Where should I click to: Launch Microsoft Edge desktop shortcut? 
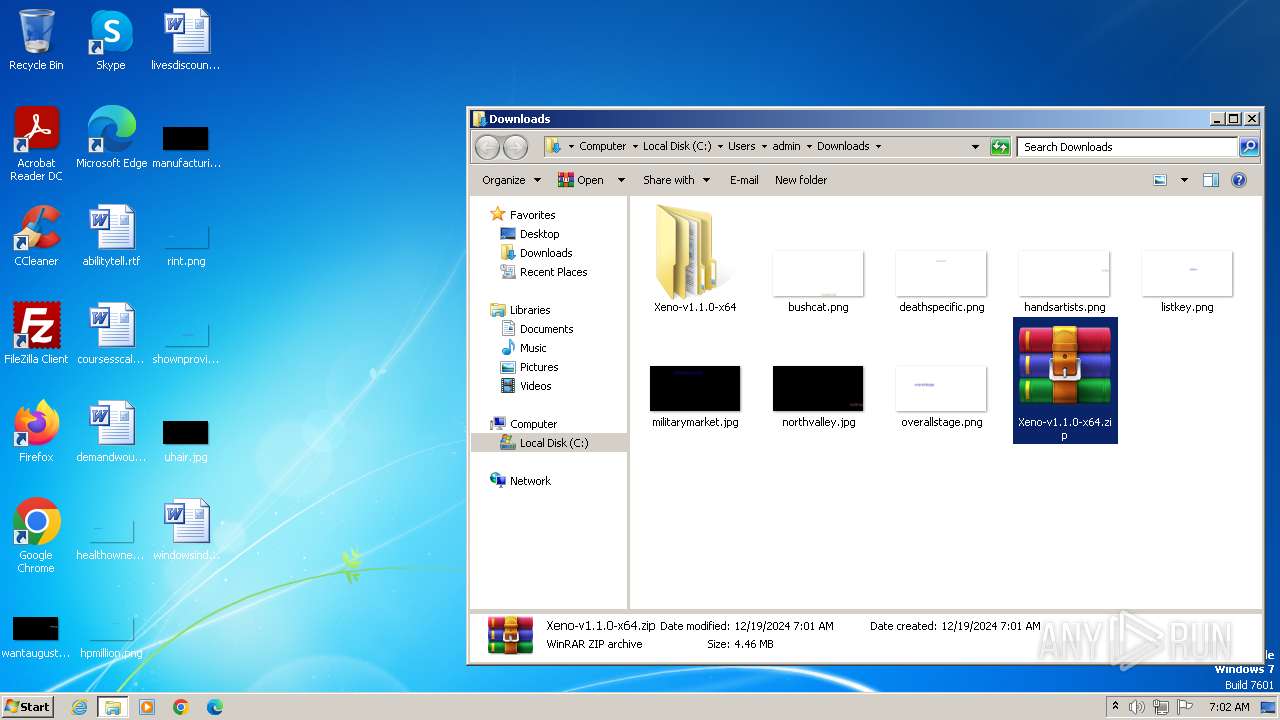(x=111, y=137)
